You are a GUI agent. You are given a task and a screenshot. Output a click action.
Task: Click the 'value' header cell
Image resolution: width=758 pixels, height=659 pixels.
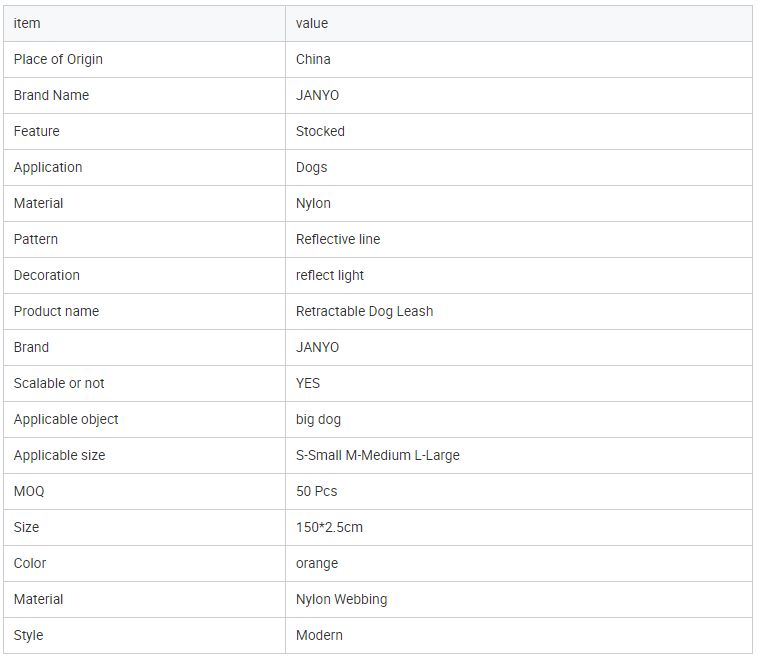(312, 23)
